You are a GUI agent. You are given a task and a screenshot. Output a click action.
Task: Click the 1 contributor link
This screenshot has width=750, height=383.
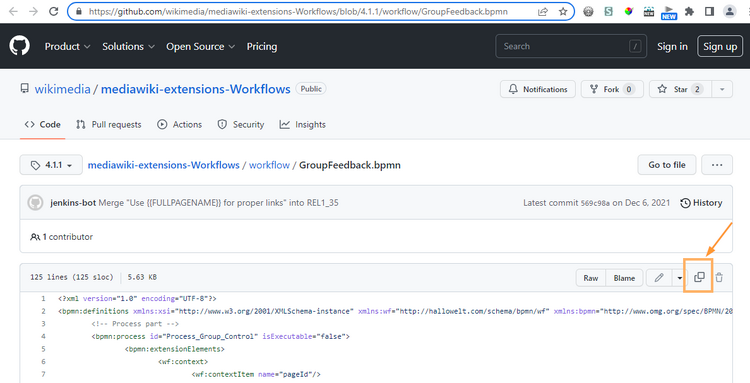[x=61, y=237]
